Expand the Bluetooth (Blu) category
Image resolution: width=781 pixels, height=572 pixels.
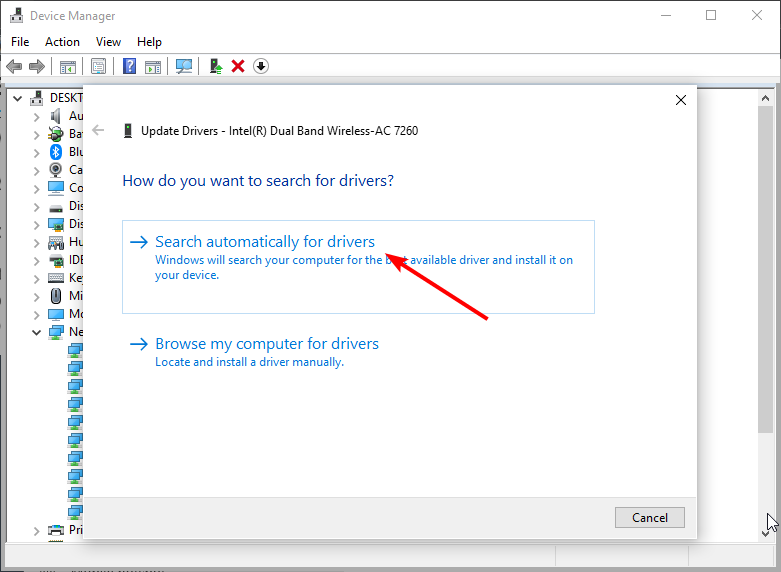(36, 153)
